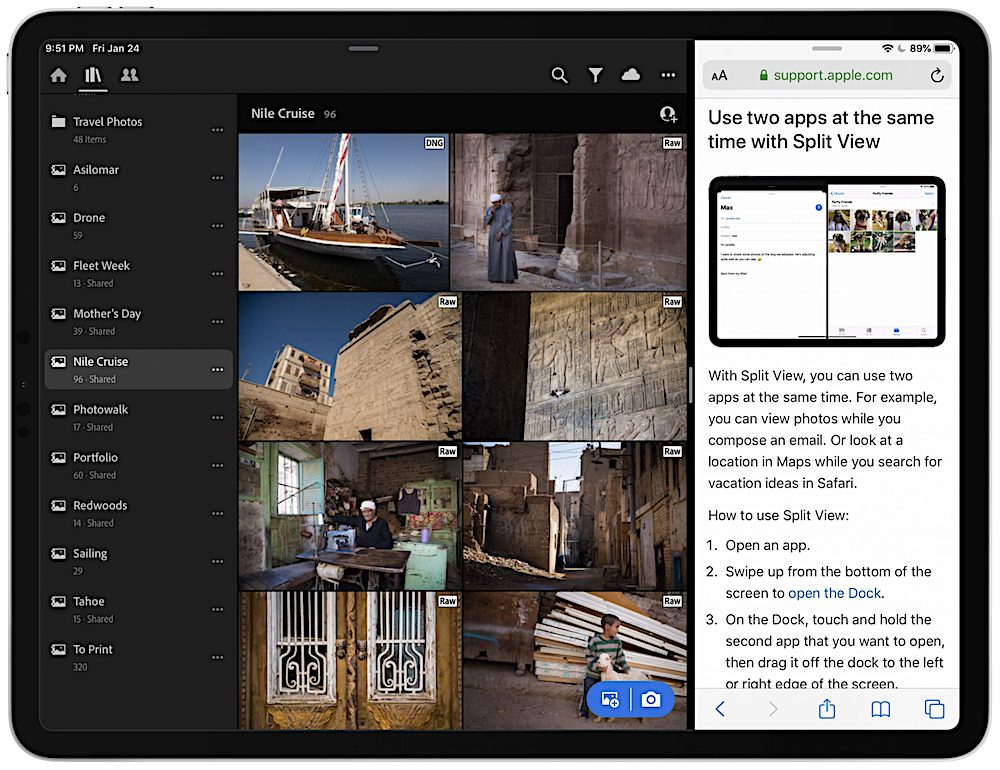This screenshot has width=1000, height=770.
Task: Follow the 'open the Dock' link
Action: coord(834,593)
